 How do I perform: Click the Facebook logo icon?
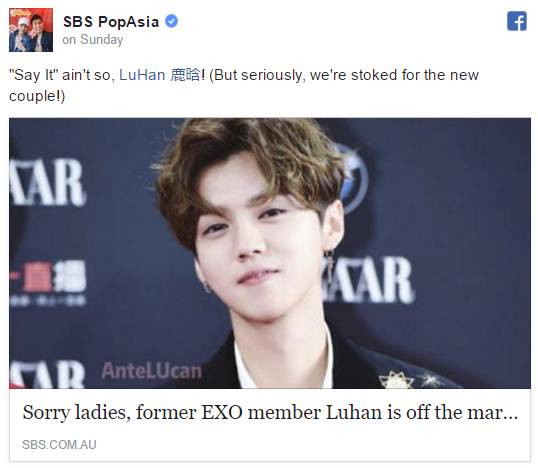(x=517, y=21)
